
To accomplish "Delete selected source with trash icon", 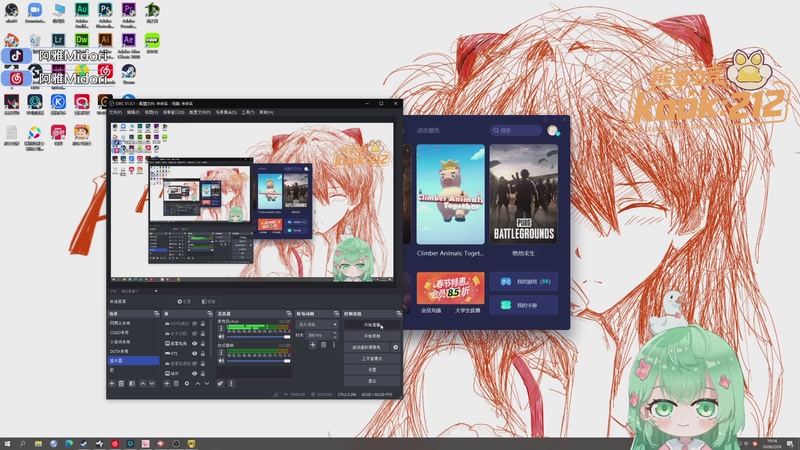I will pyautogui.click(x=177, y=383).
